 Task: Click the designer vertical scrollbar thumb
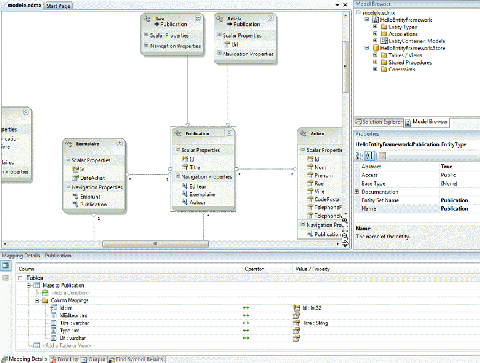[345, 67]
